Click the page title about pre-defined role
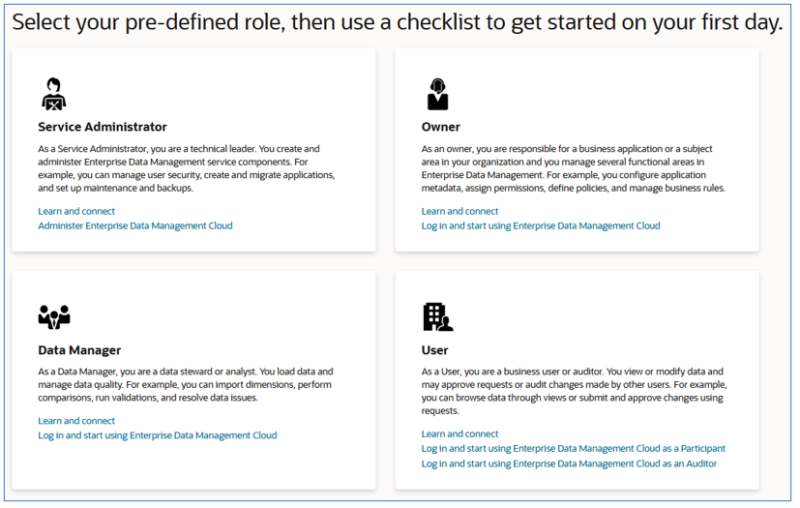Image resolution: width=800 pixels, height=508 pixels. (397, 22)
